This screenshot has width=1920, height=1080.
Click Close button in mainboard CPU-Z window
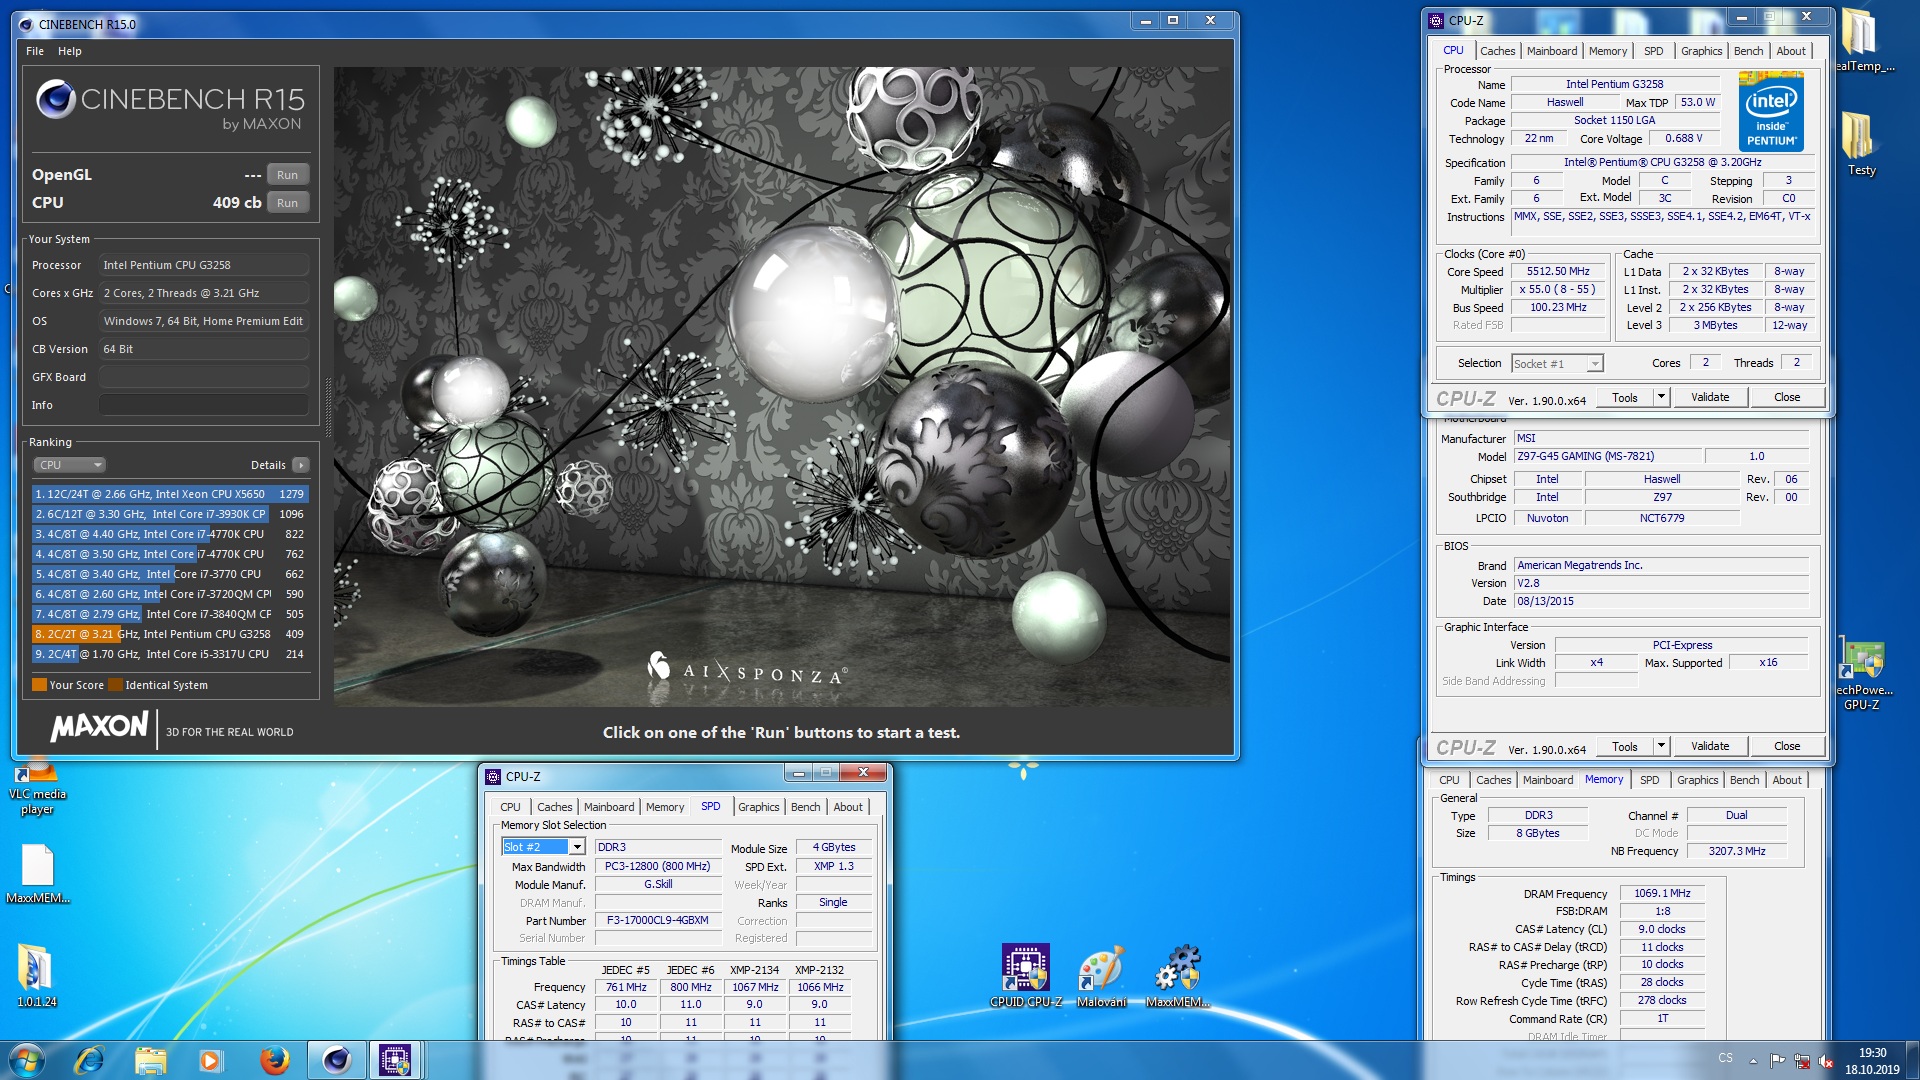pos(1786,746)
